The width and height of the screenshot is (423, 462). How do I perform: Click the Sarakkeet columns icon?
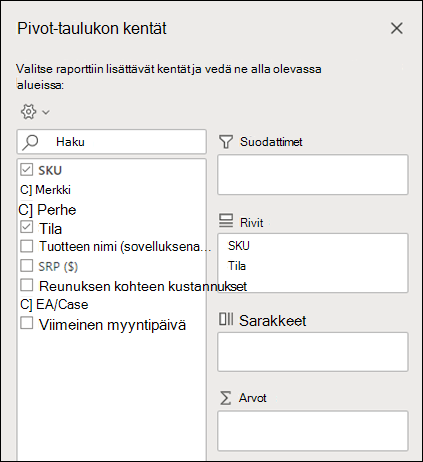226,319
